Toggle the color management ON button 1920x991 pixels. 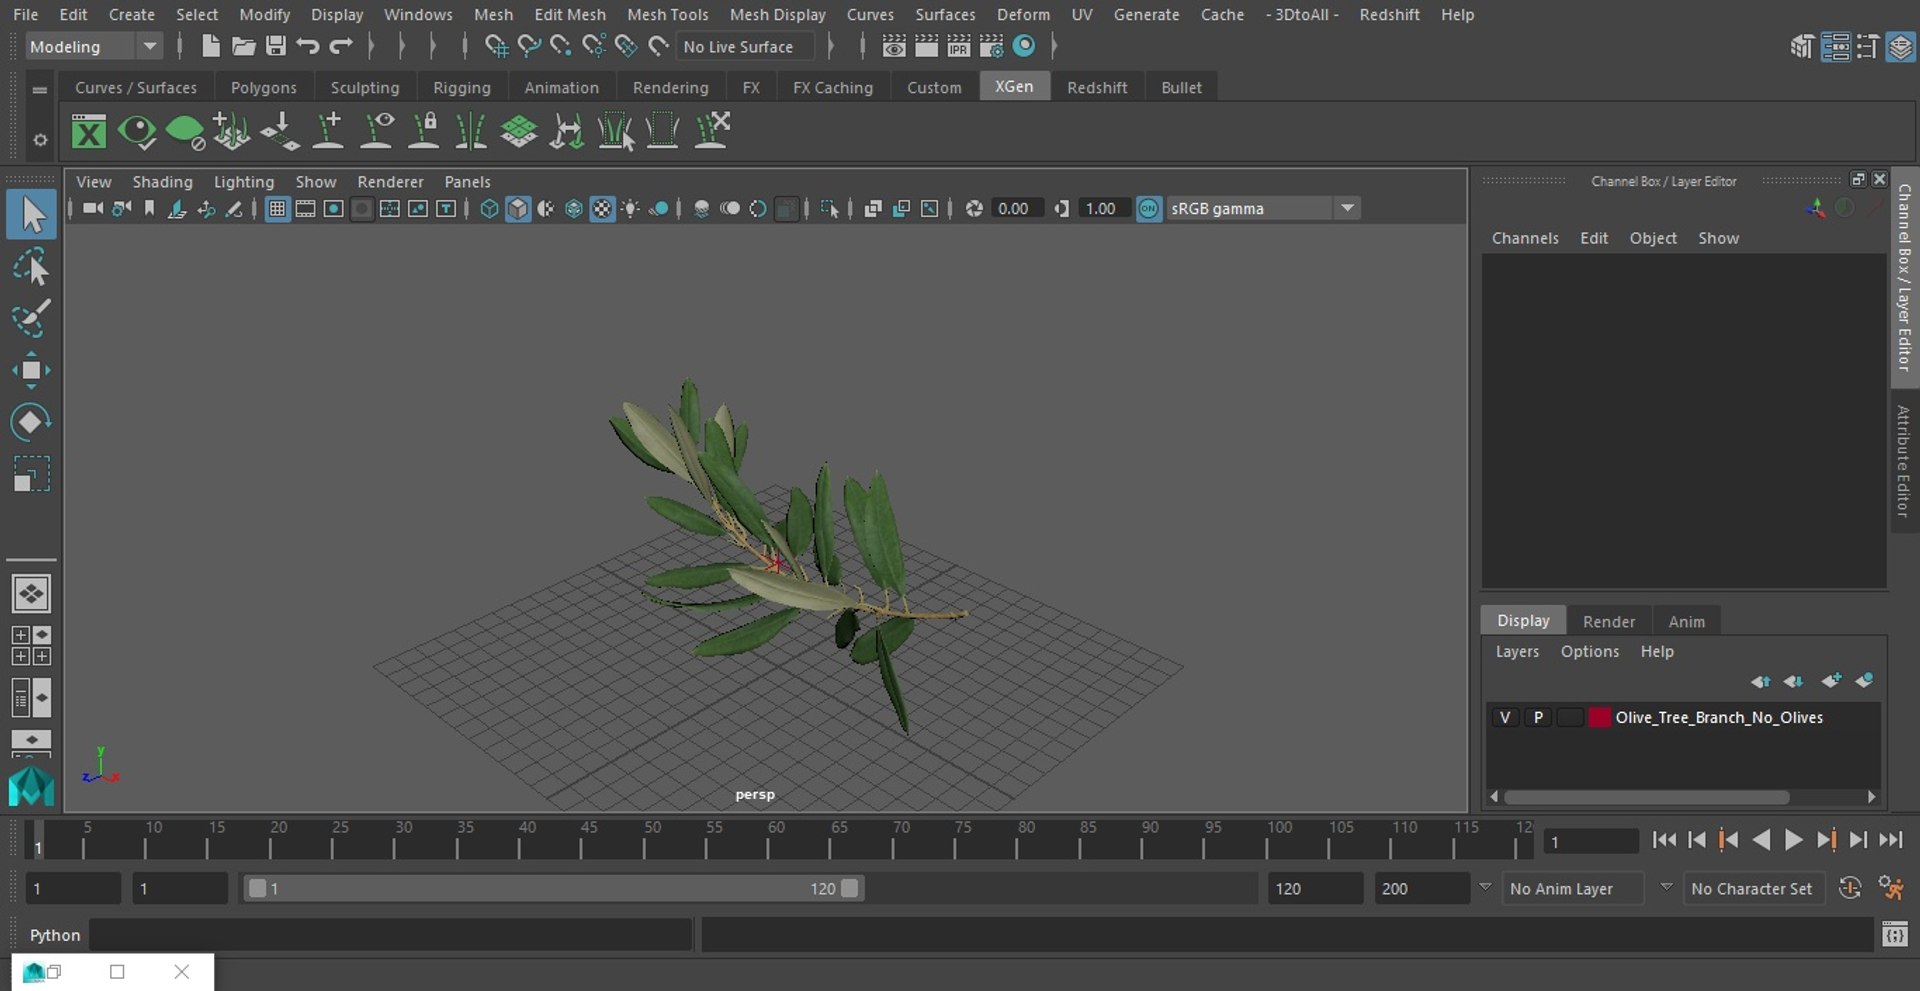pyautogui.click(x=1149, y=208)
